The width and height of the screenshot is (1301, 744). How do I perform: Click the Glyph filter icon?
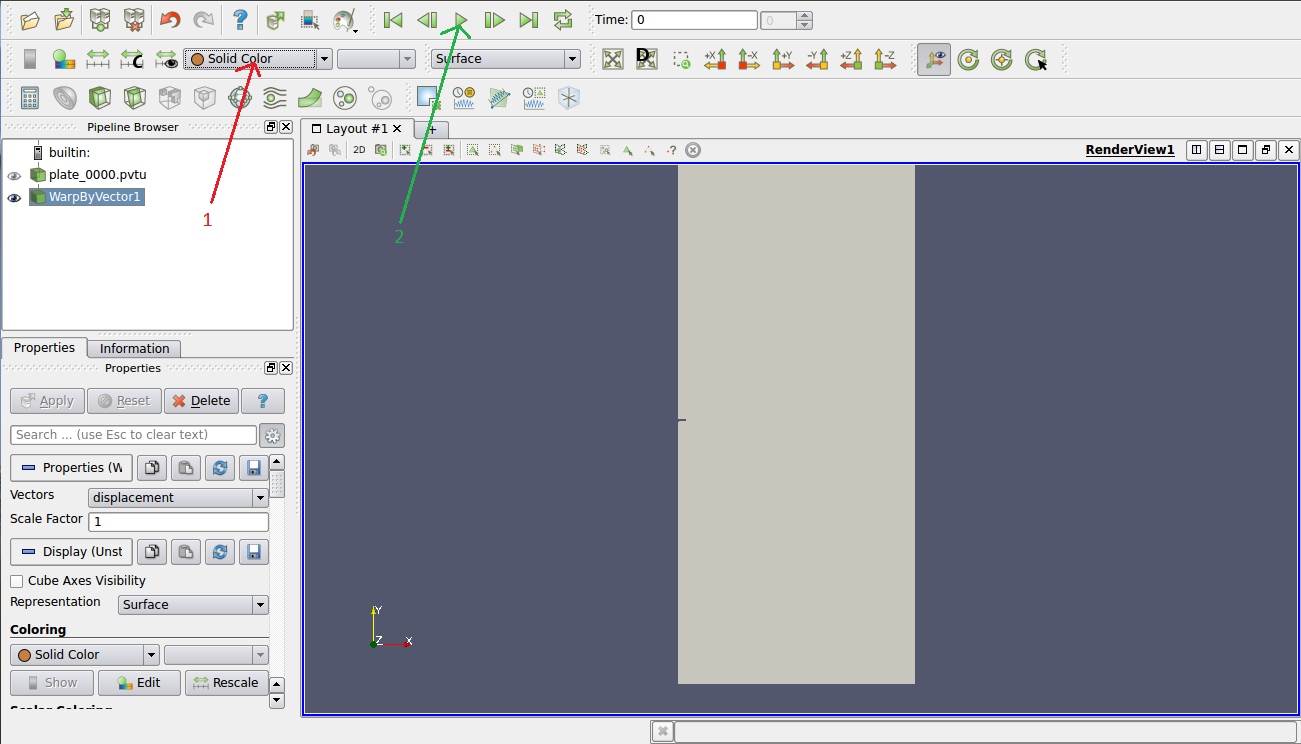click(240, 98)
